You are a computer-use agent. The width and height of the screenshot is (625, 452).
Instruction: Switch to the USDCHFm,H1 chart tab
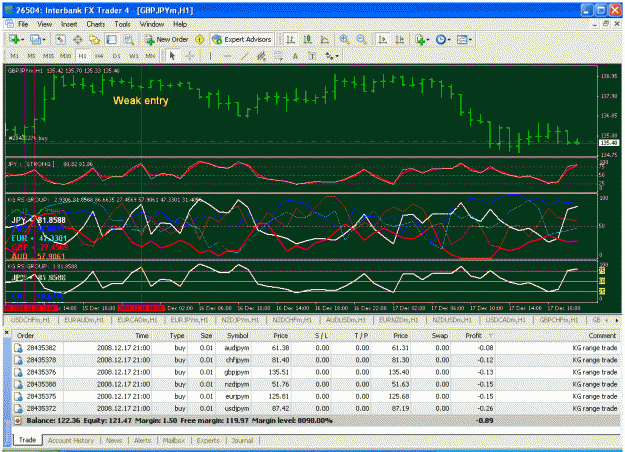[x=30, y=320]
